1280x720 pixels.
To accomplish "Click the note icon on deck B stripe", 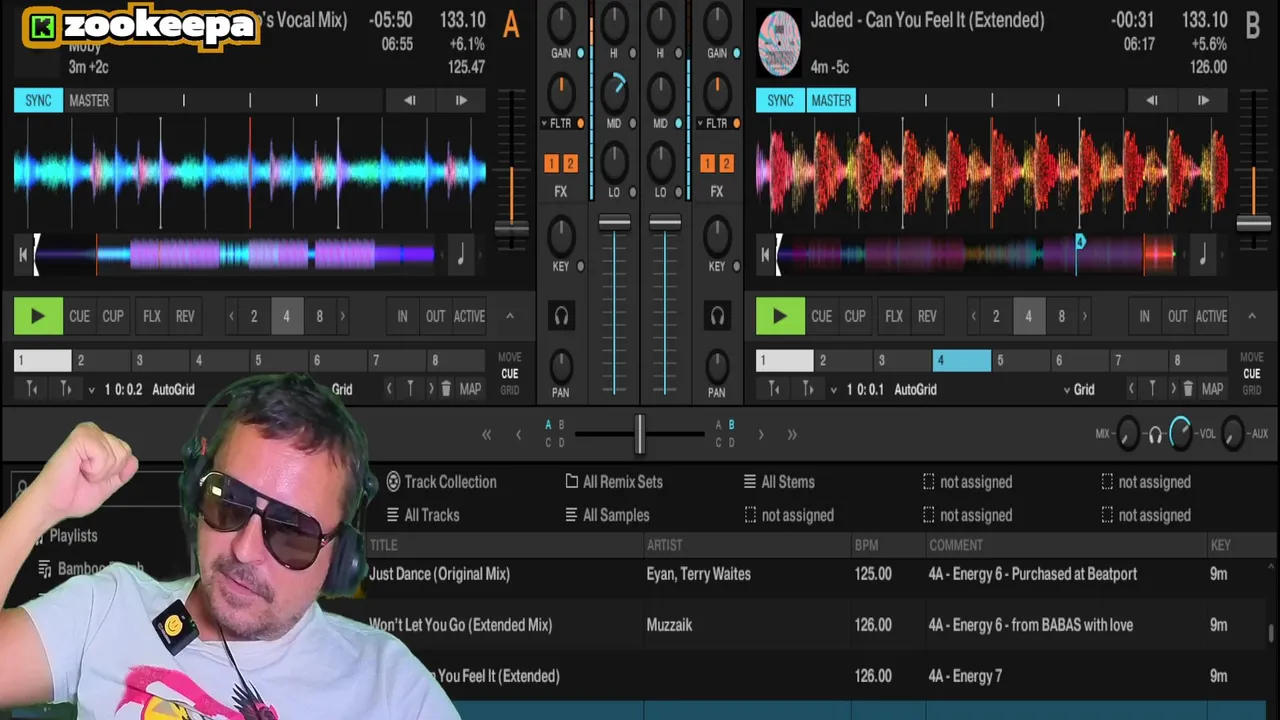I will [1202, 255].
